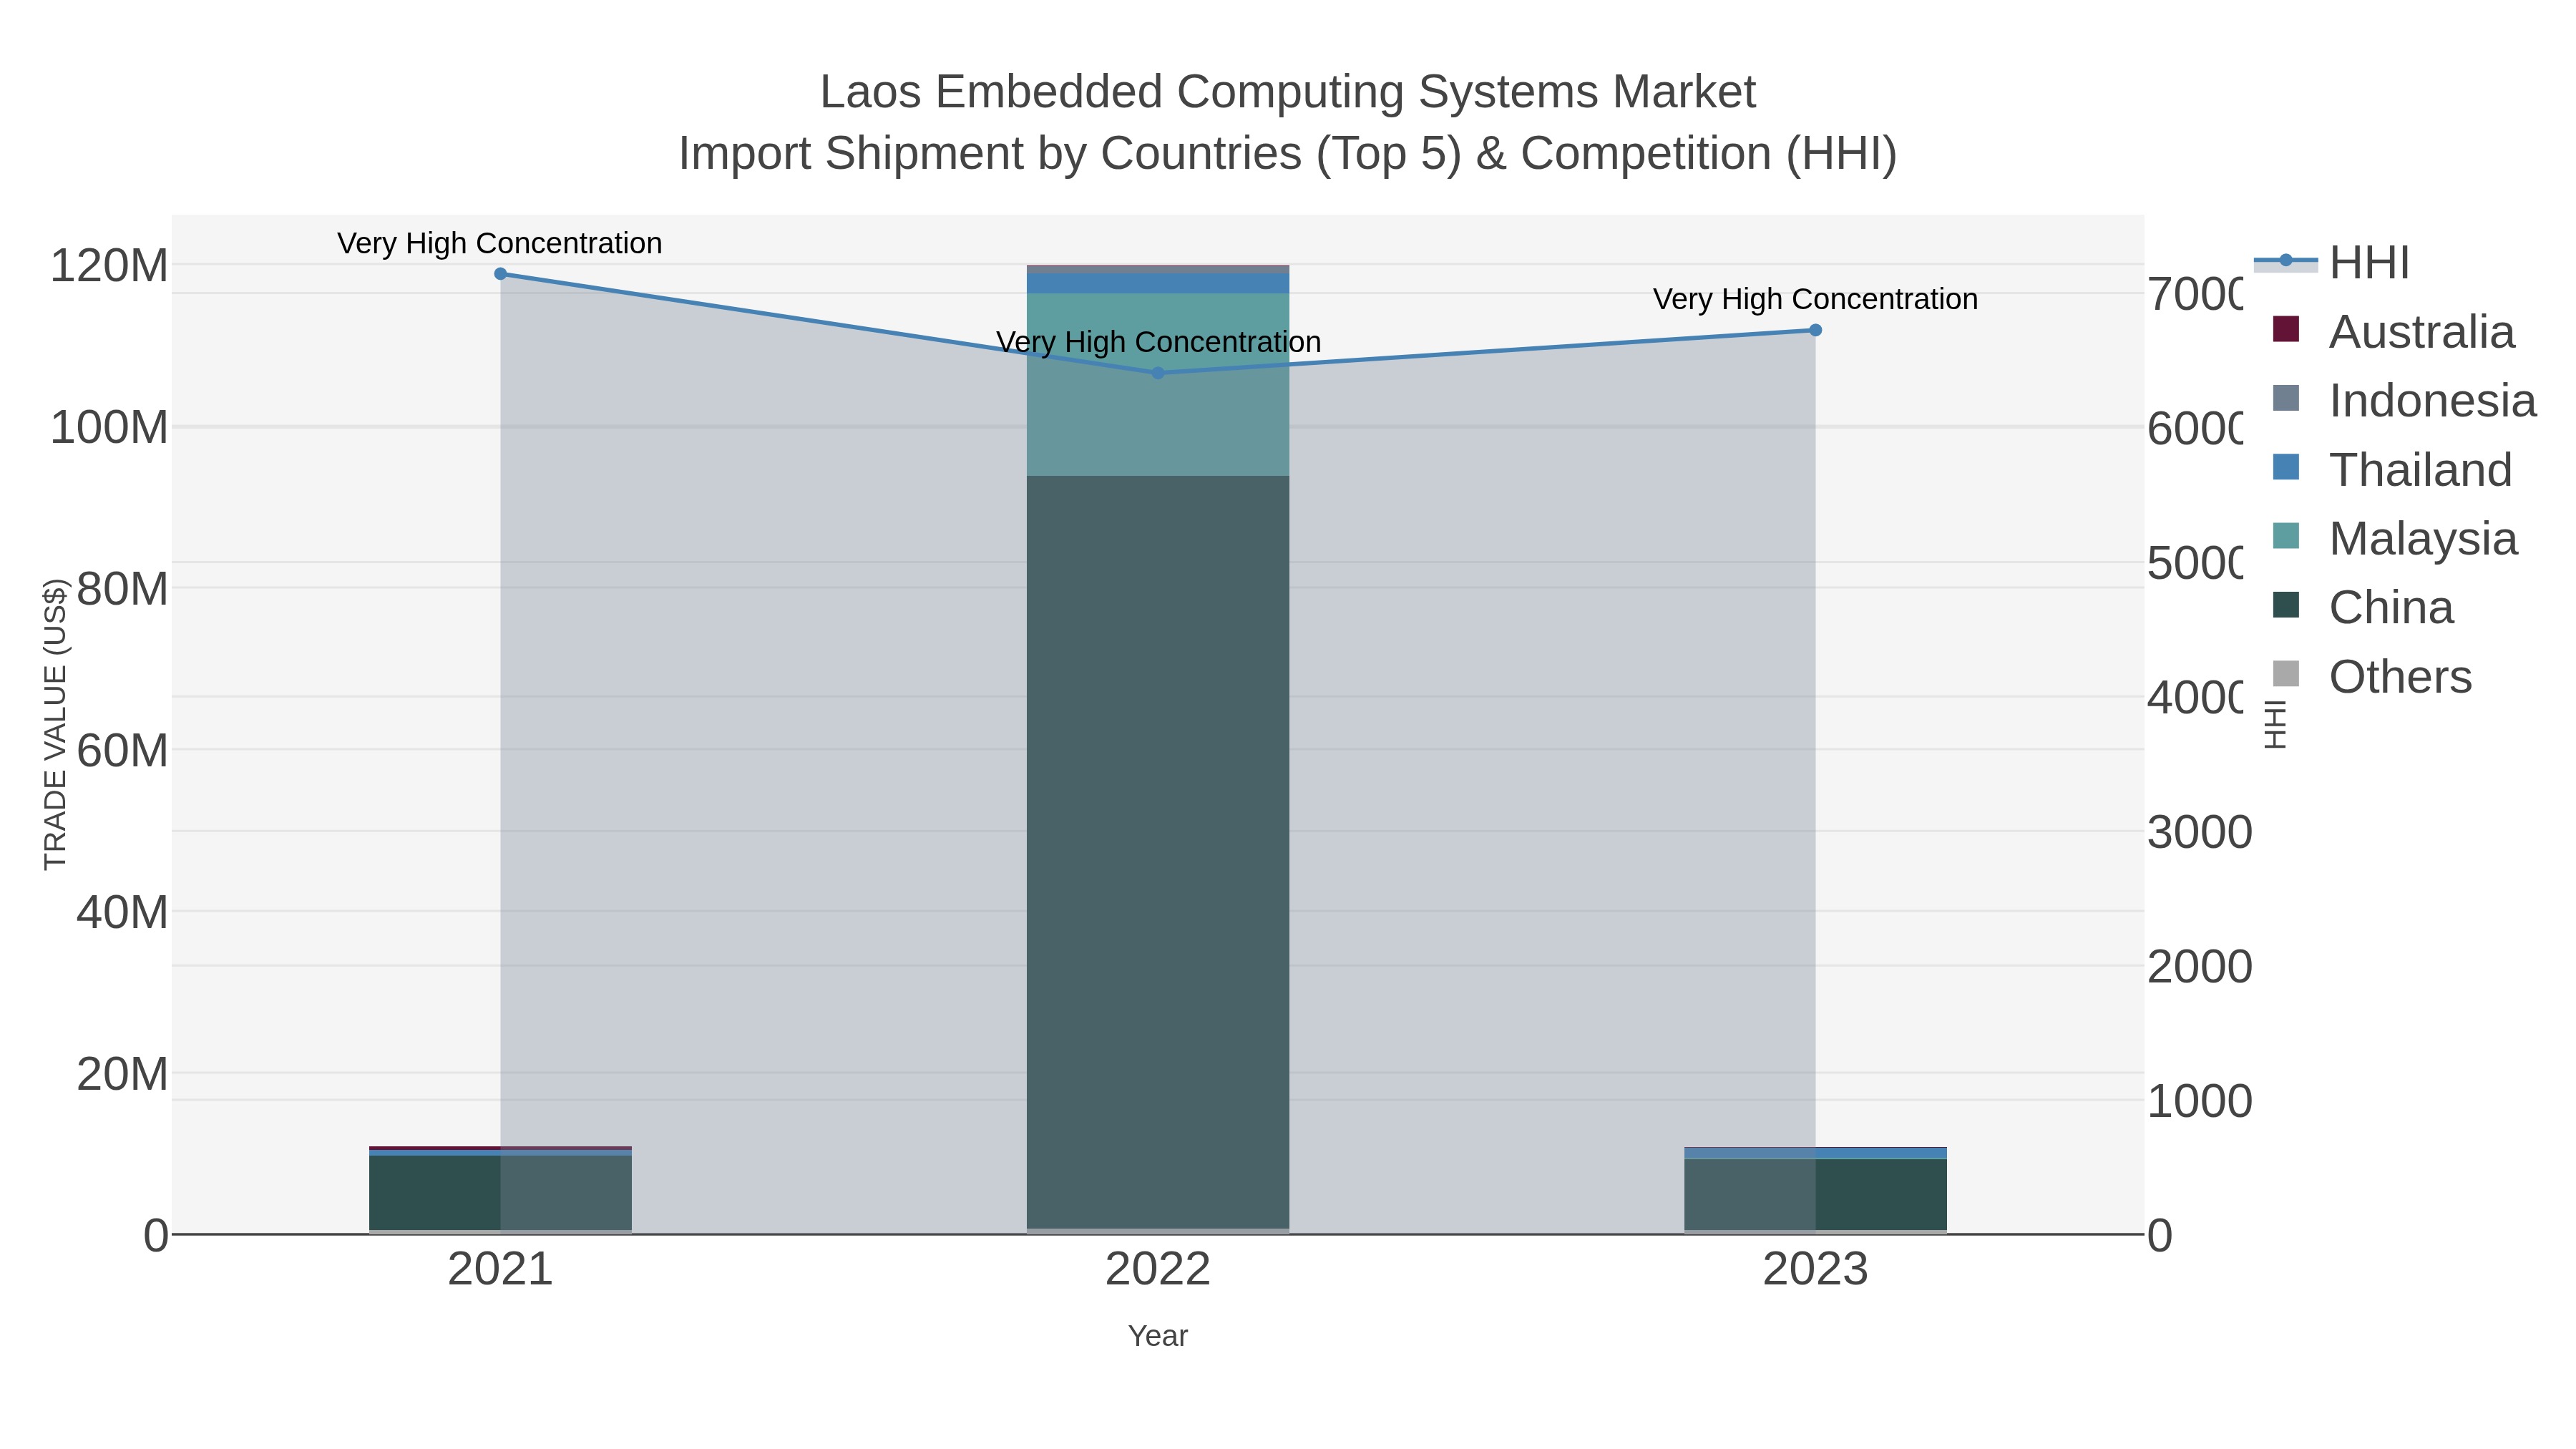This screenshot has height=1449, width=2576.
Task: Click the Thailand segment of 2022 bar
Action: [x=1158, y=284]
